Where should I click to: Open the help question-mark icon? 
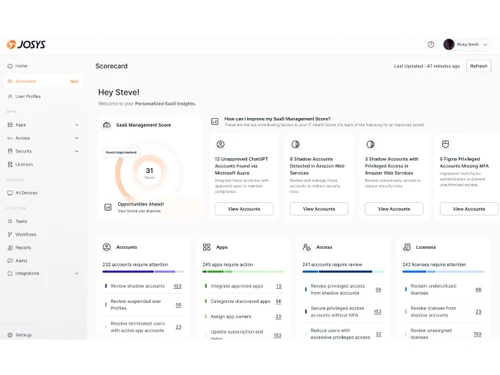tap(431, 44)
